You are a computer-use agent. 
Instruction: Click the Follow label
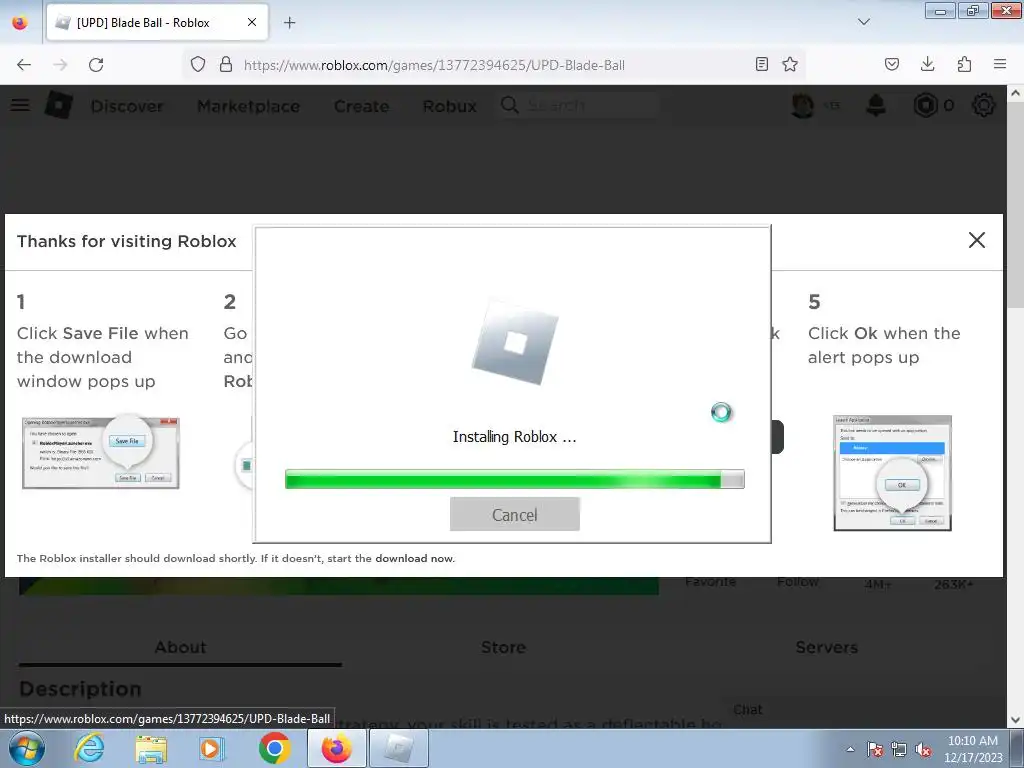(797, 582)
